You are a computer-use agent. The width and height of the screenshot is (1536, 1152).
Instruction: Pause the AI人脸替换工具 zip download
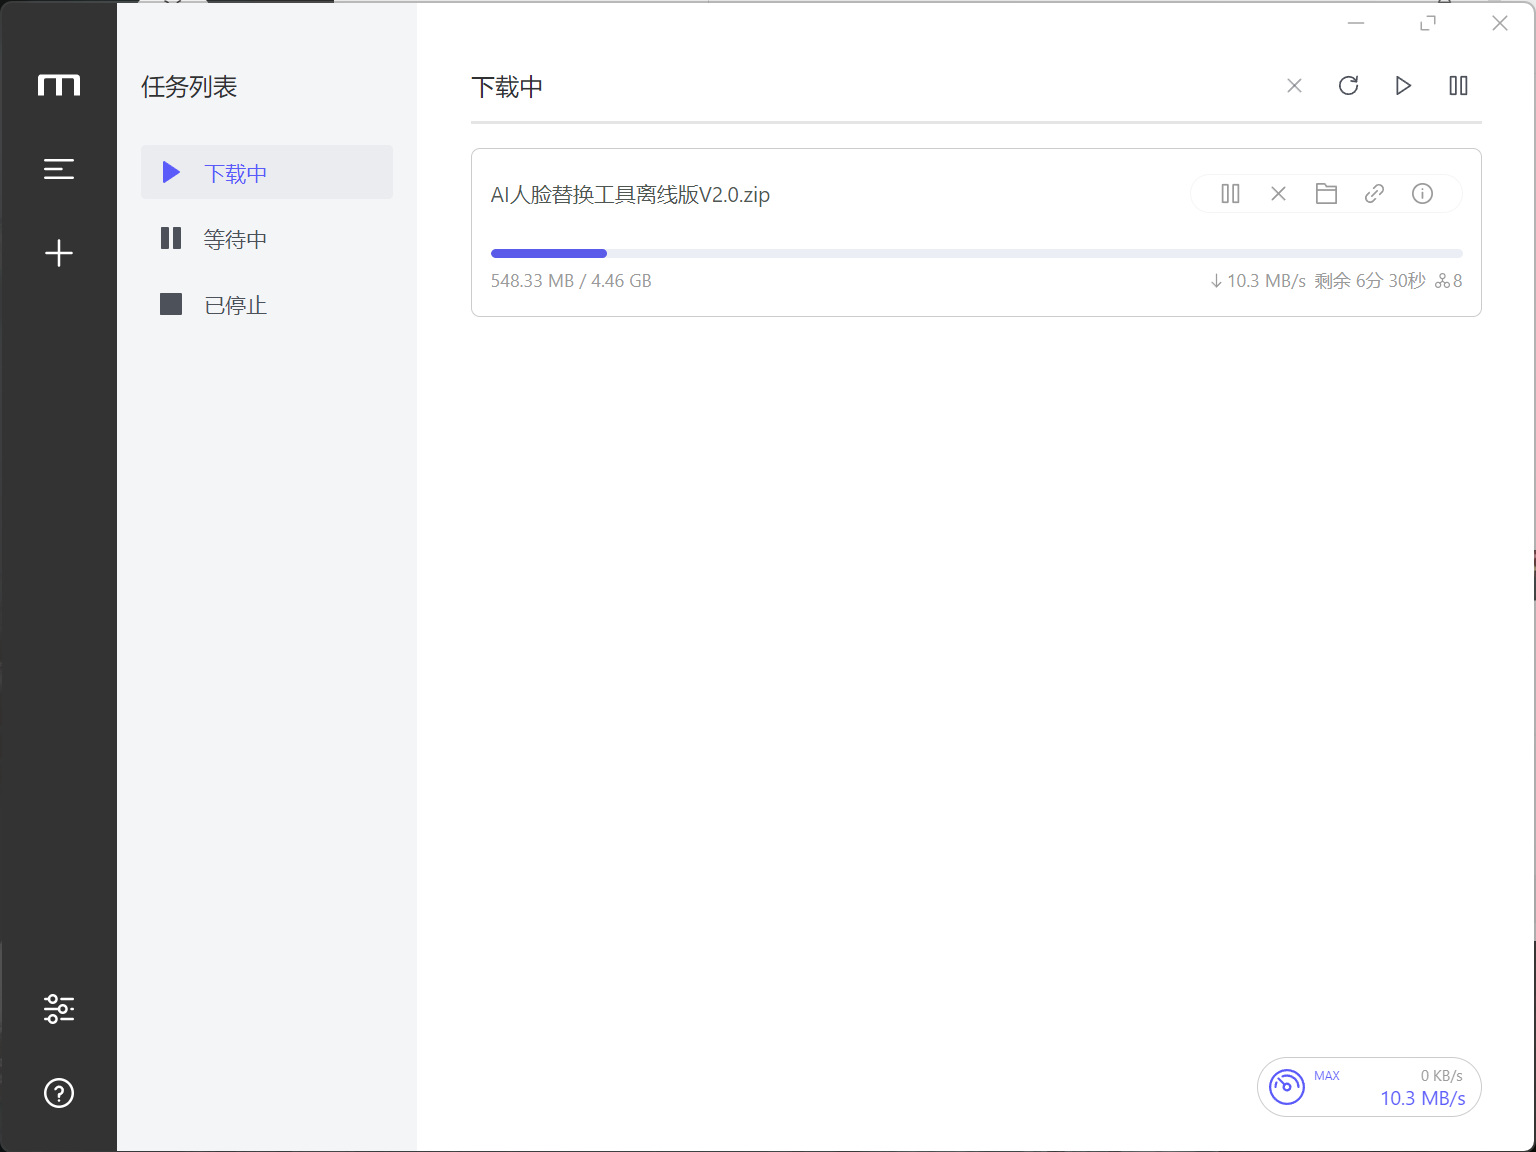[x=1230, y=194]
